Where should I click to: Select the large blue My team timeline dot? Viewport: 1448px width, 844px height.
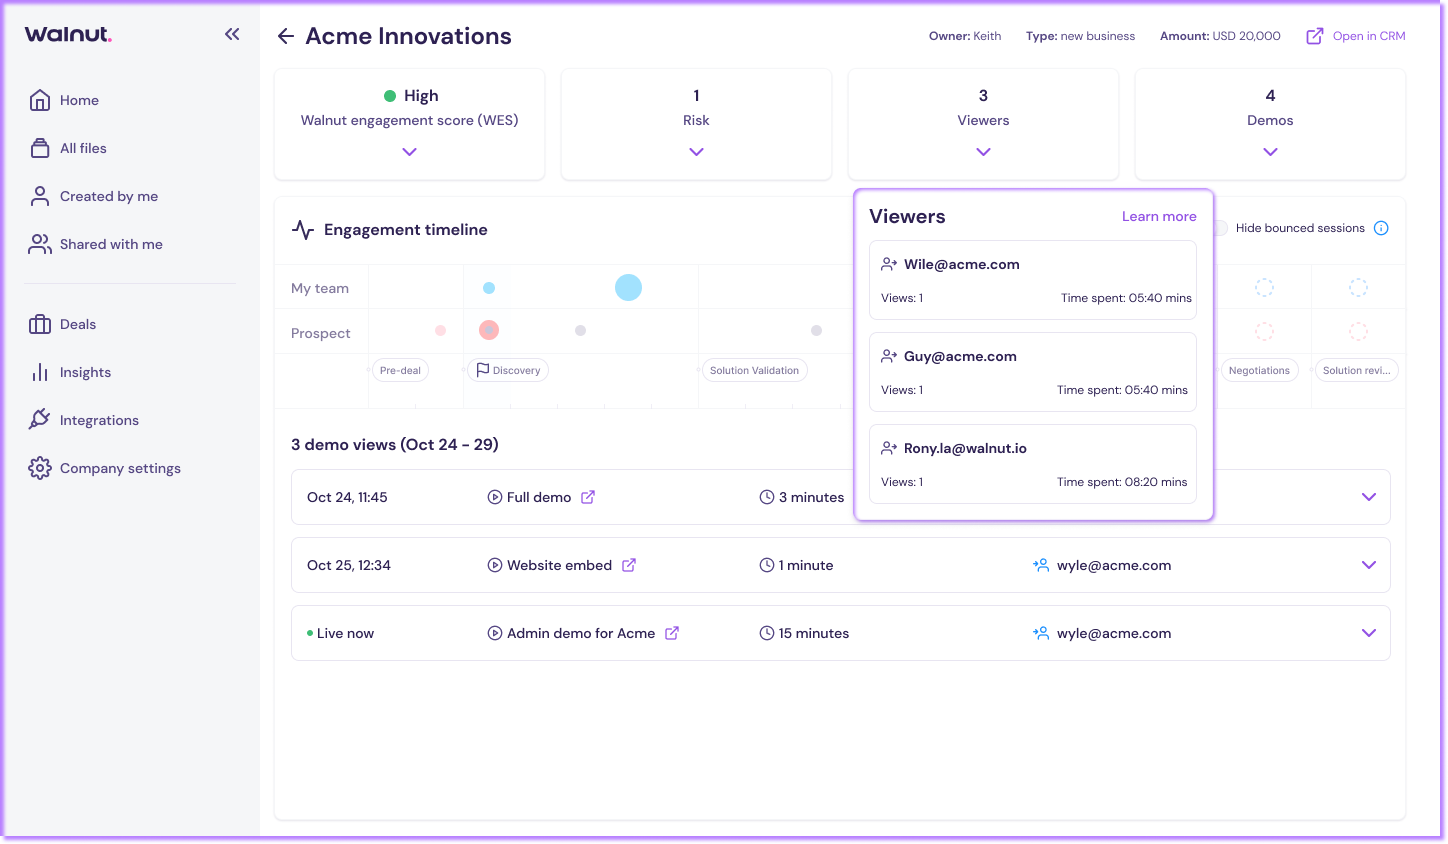[x=628, y=288]
